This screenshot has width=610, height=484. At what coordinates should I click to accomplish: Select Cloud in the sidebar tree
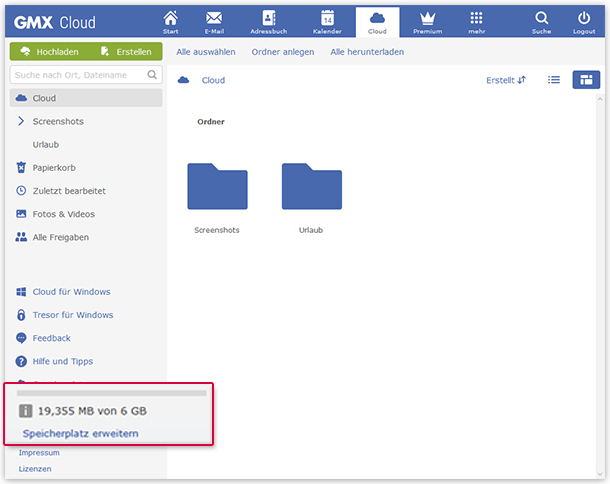(86, 98)
